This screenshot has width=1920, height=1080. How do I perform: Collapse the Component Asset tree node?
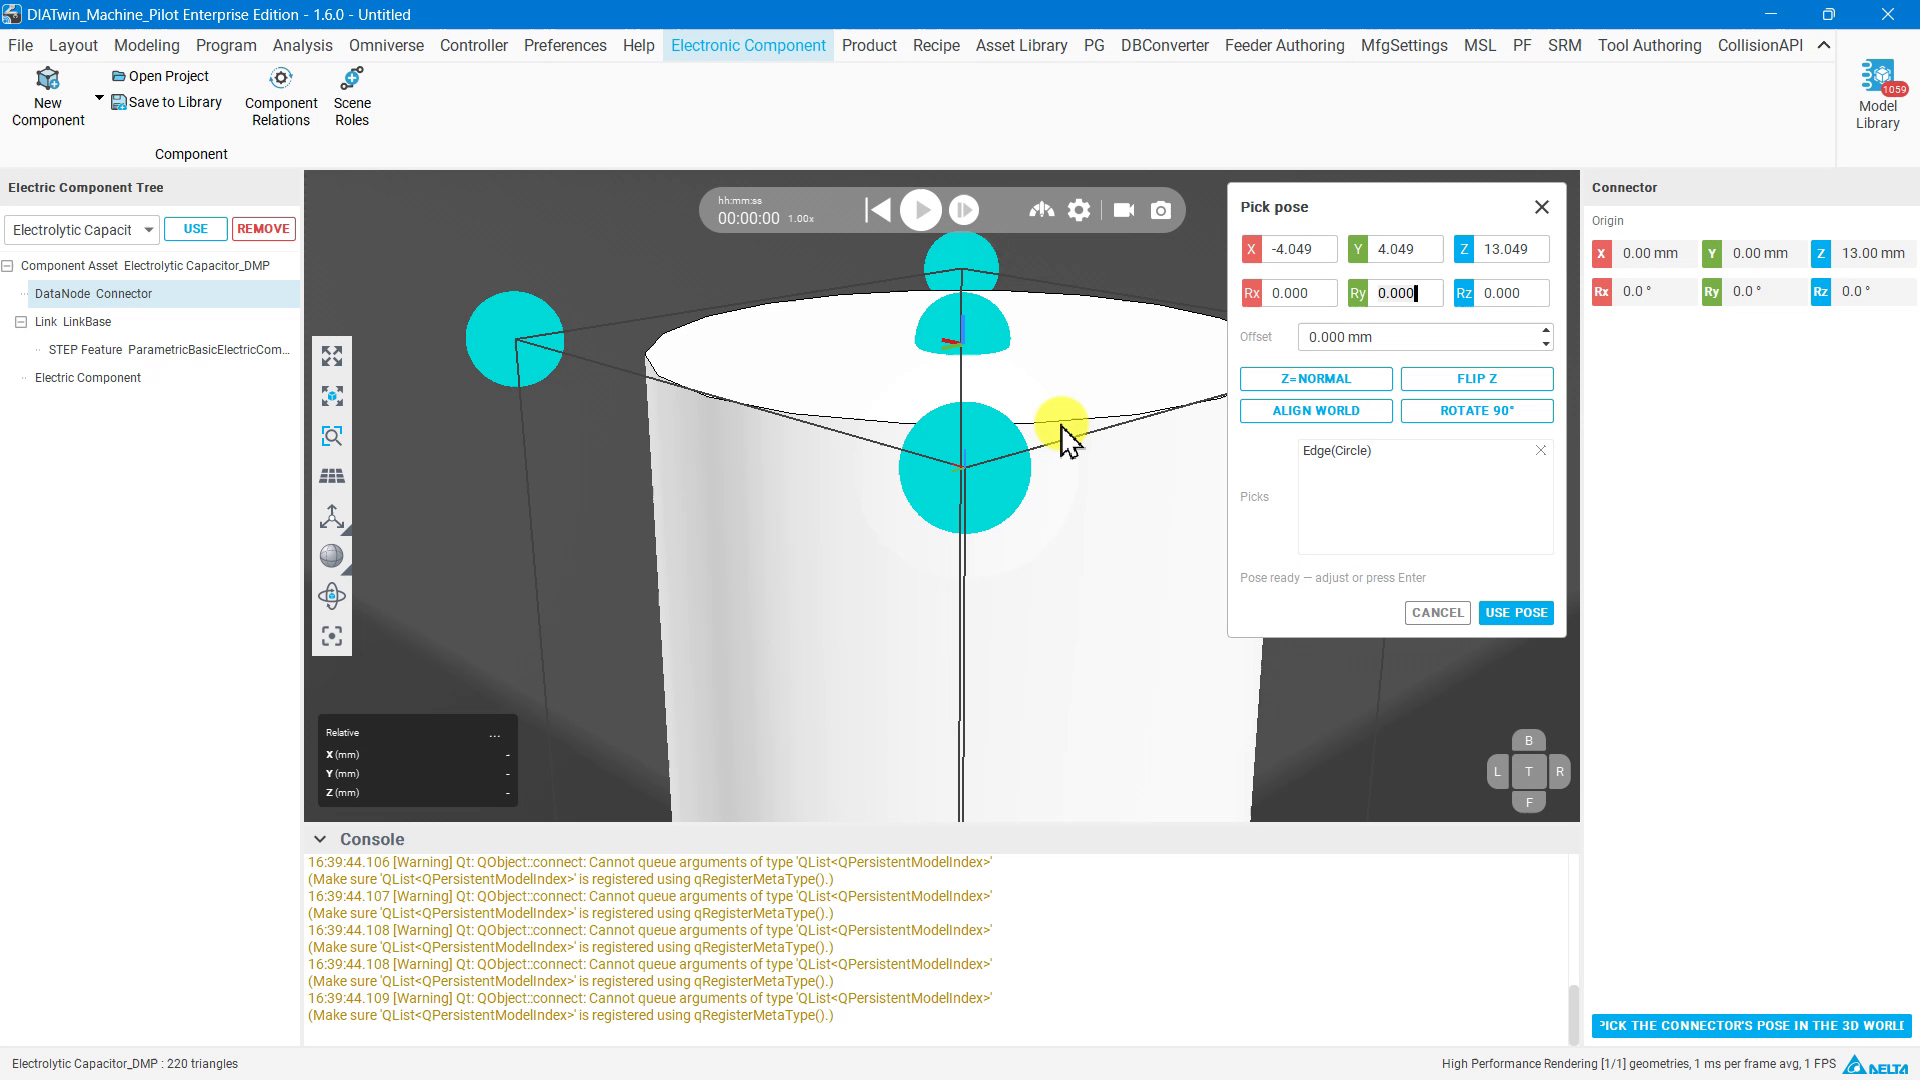[x=8, y=266]
